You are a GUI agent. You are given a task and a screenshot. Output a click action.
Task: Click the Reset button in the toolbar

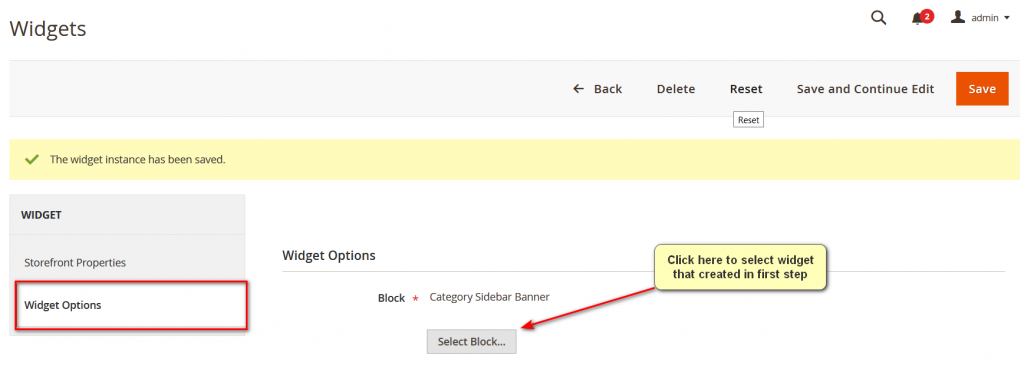coord(746,89)
